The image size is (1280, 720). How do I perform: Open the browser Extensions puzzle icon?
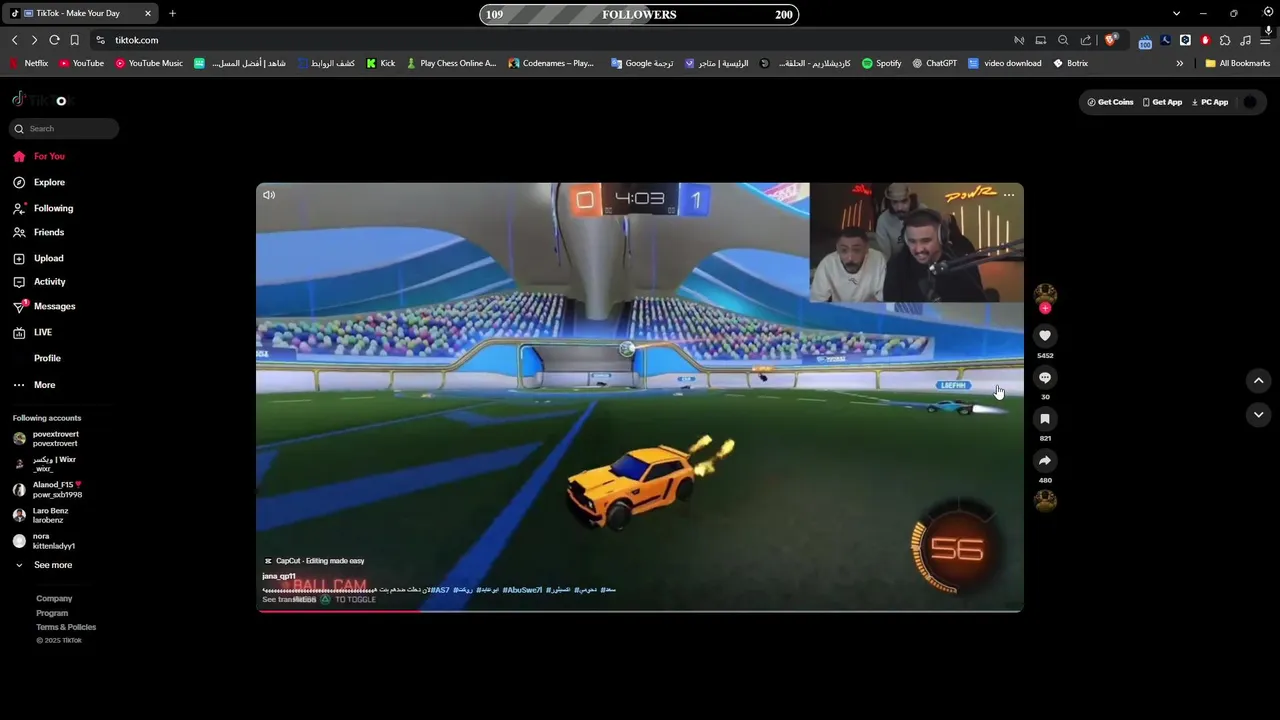[x=1225, y=40]
